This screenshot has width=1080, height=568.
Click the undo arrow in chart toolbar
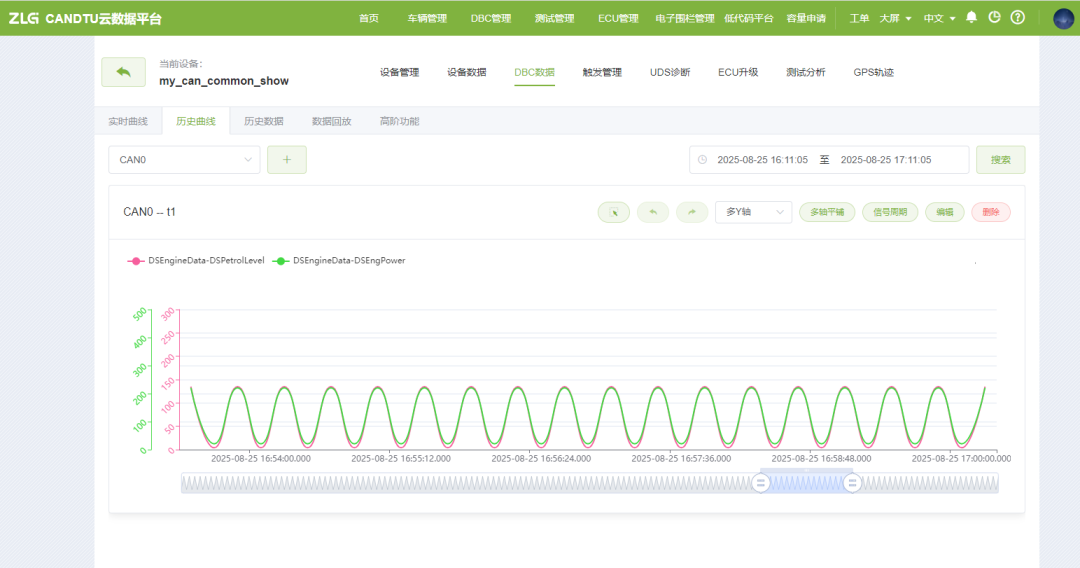(x=653, y=212)
